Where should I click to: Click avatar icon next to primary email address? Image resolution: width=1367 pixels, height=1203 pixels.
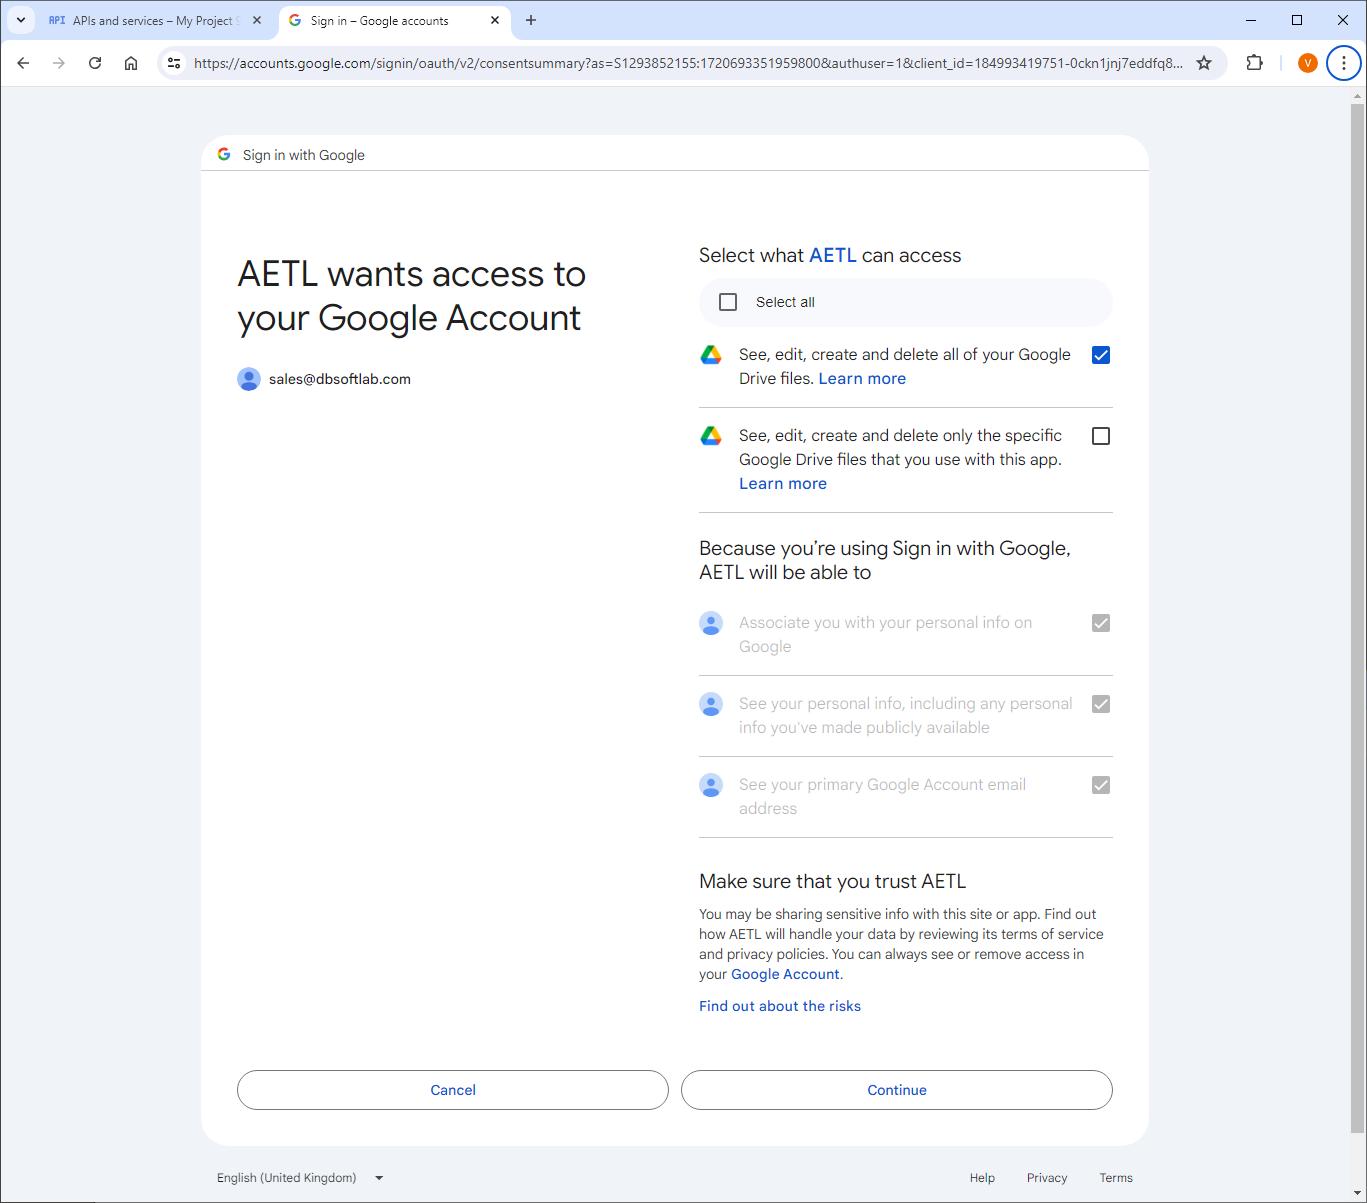711,785
